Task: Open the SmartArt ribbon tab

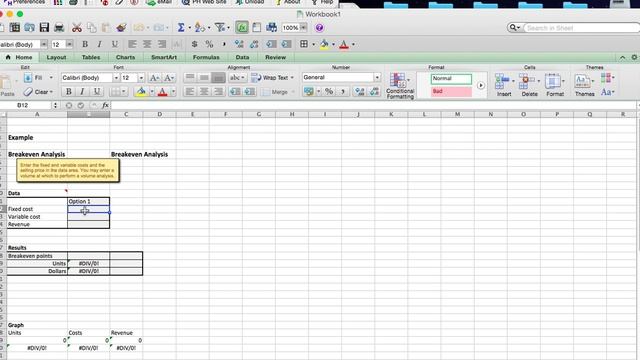Action: click(x=164, y=58)
